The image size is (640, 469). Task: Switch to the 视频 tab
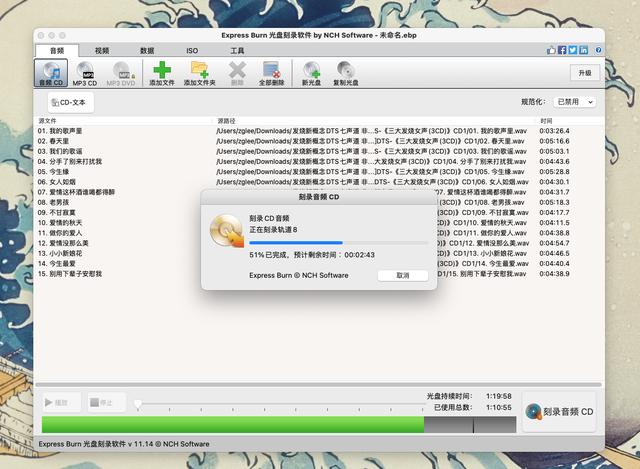(102, 51)
